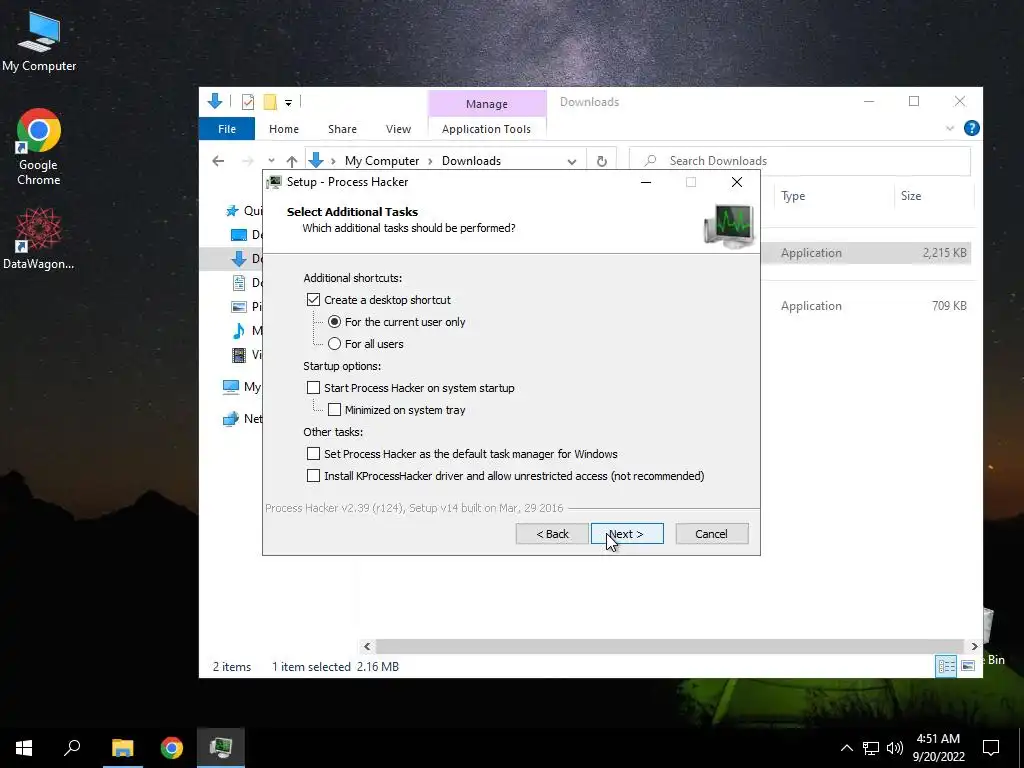Open Explorer Help question mark icon
Image resolution: width=1024 pixels, height=768 pixels.
972,128
